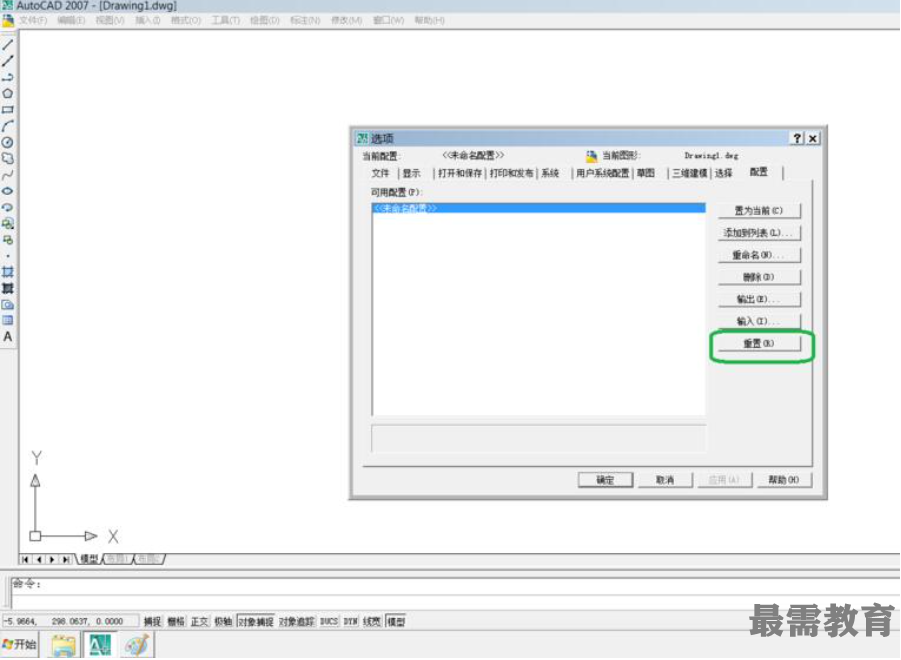Open the 工具(T) menu

[225, 20]
